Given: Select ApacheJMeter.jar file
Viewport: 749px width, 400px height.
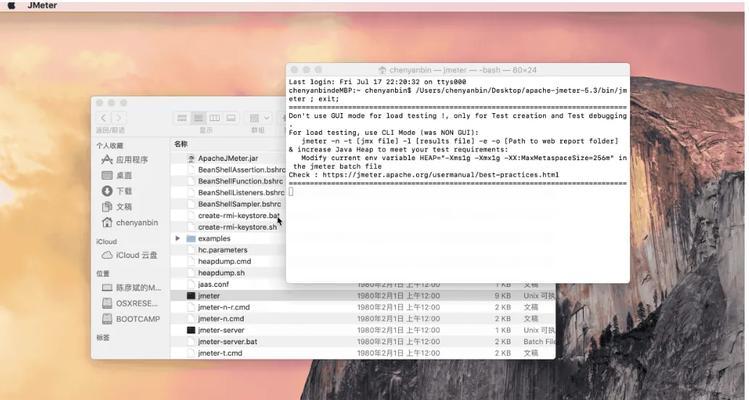Looking at the screenshot, I should [x=228, y=158].
